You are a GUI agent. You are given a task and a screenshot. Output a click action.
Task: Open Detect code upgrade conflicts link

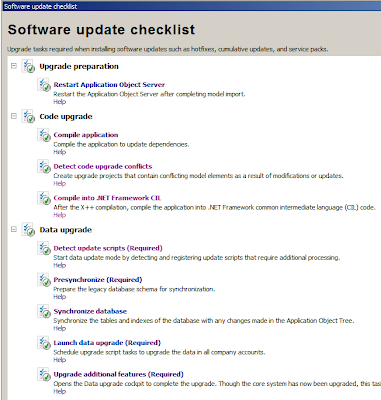[103, 166]
